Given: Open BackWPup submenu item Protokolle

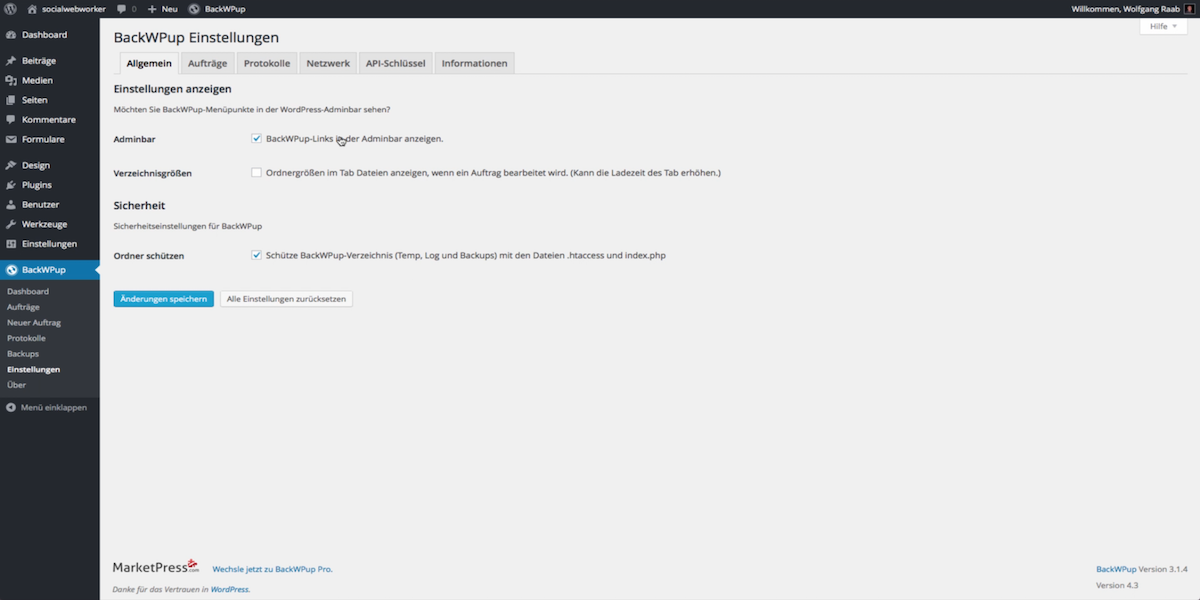Looking at the screenshot, I should pos(26,338).
